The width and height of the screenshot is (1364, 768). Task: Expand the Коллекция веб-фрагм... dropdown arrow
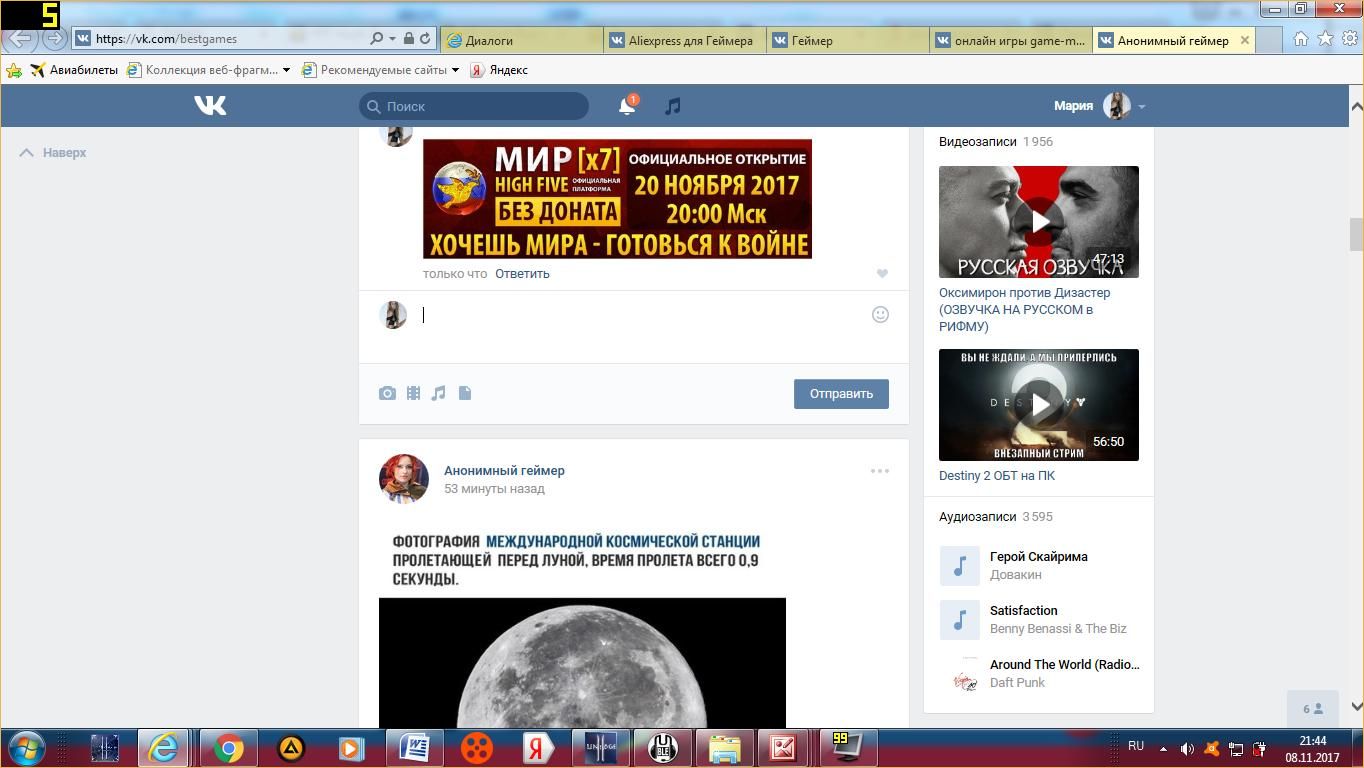[286, 70]
